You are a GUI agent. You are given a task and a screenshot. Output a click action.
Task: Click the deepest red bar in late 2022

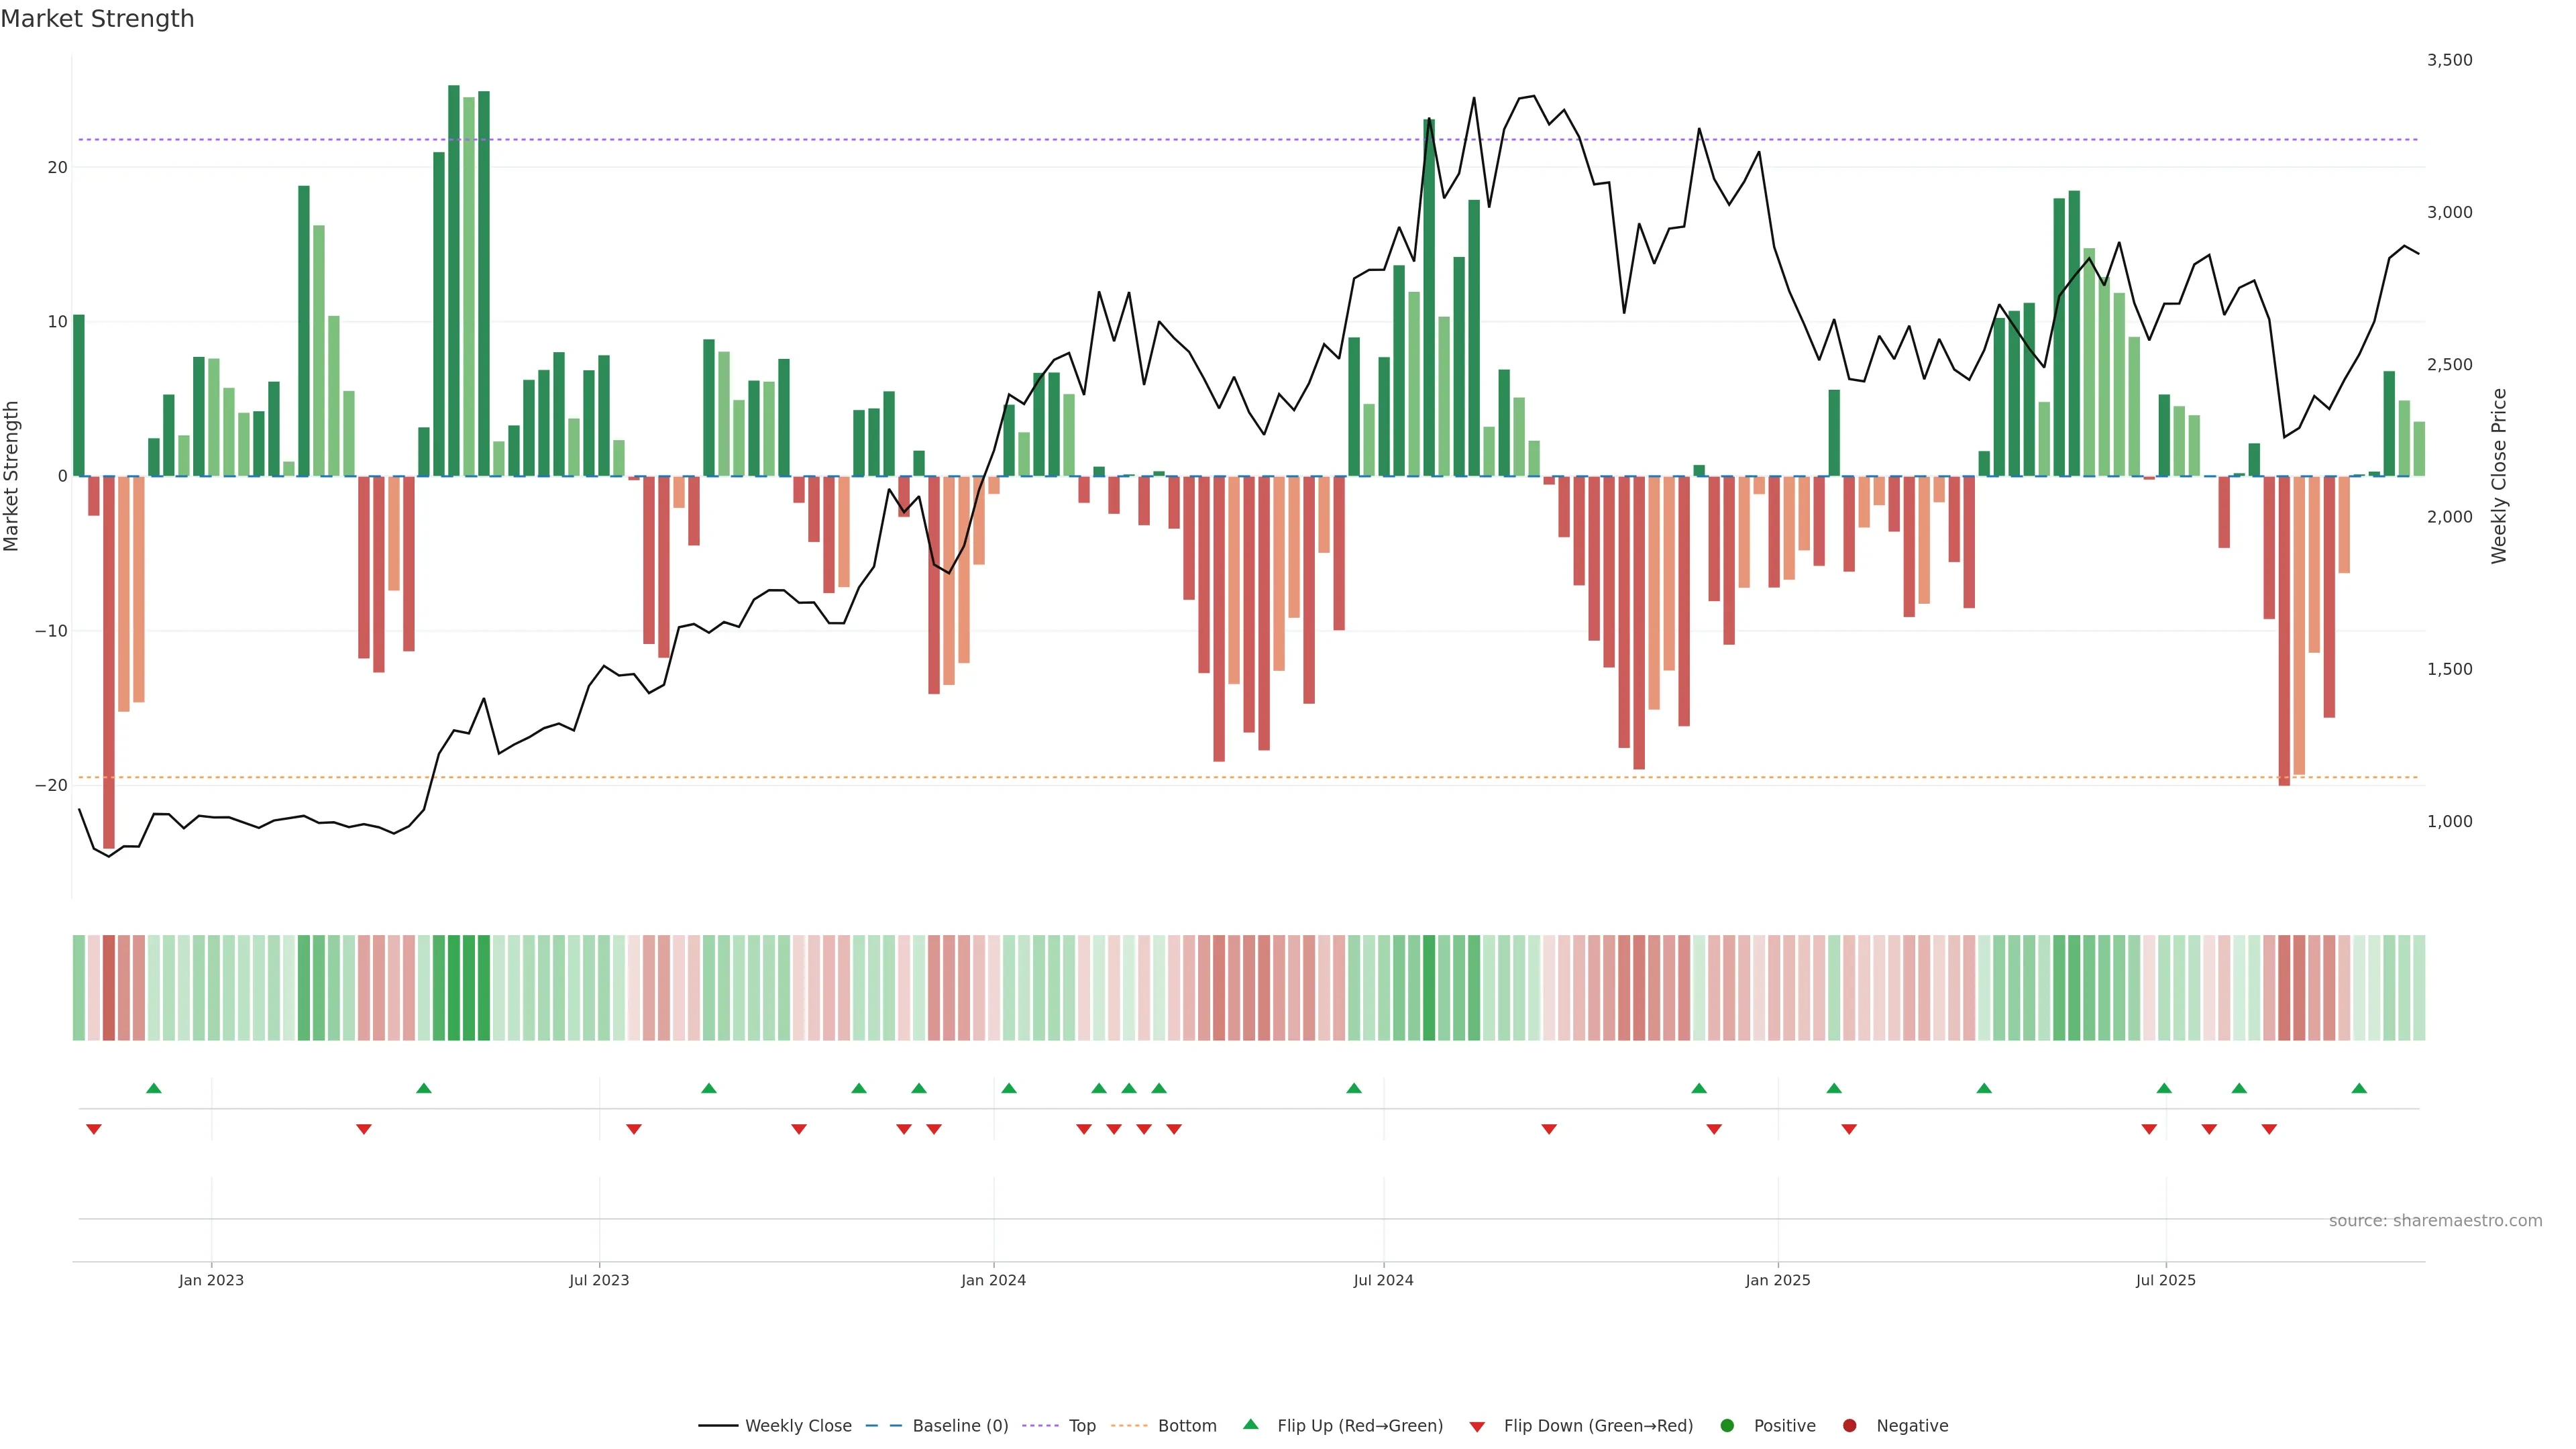click(109, 660)
